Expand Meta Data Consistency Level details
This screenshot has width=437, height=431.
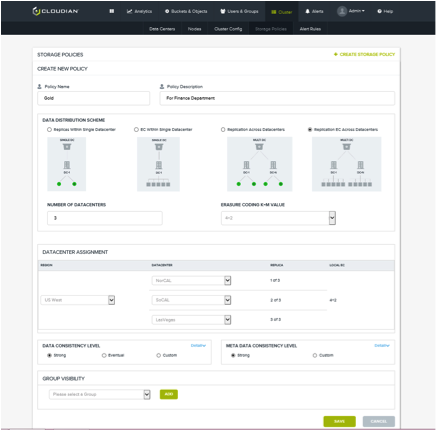[x=382, y=346]
